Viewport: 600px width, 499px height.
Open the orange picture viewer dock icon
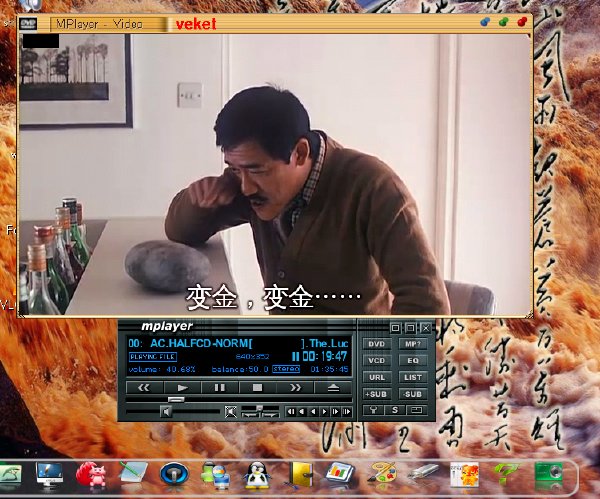464,475
